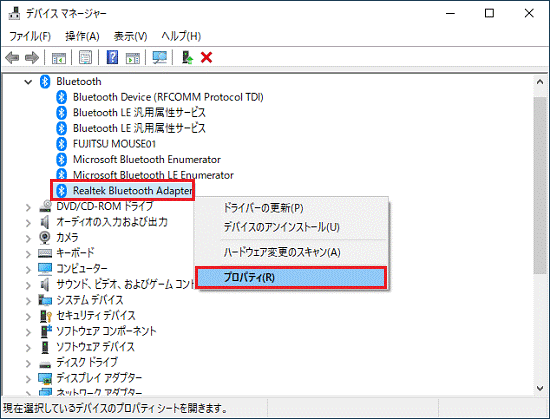Click the scrollbar down arrow
The width and height of the screenshot is (550, 419).
point(540,388)
